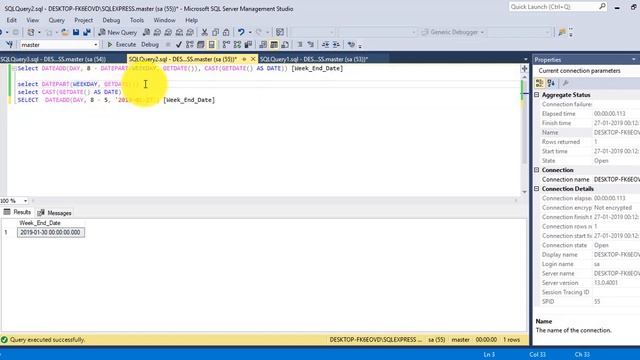This screenshot has width=640, height=360.
Task: Click the Analysis Services MDX Query icon
Action: [157, 32]
